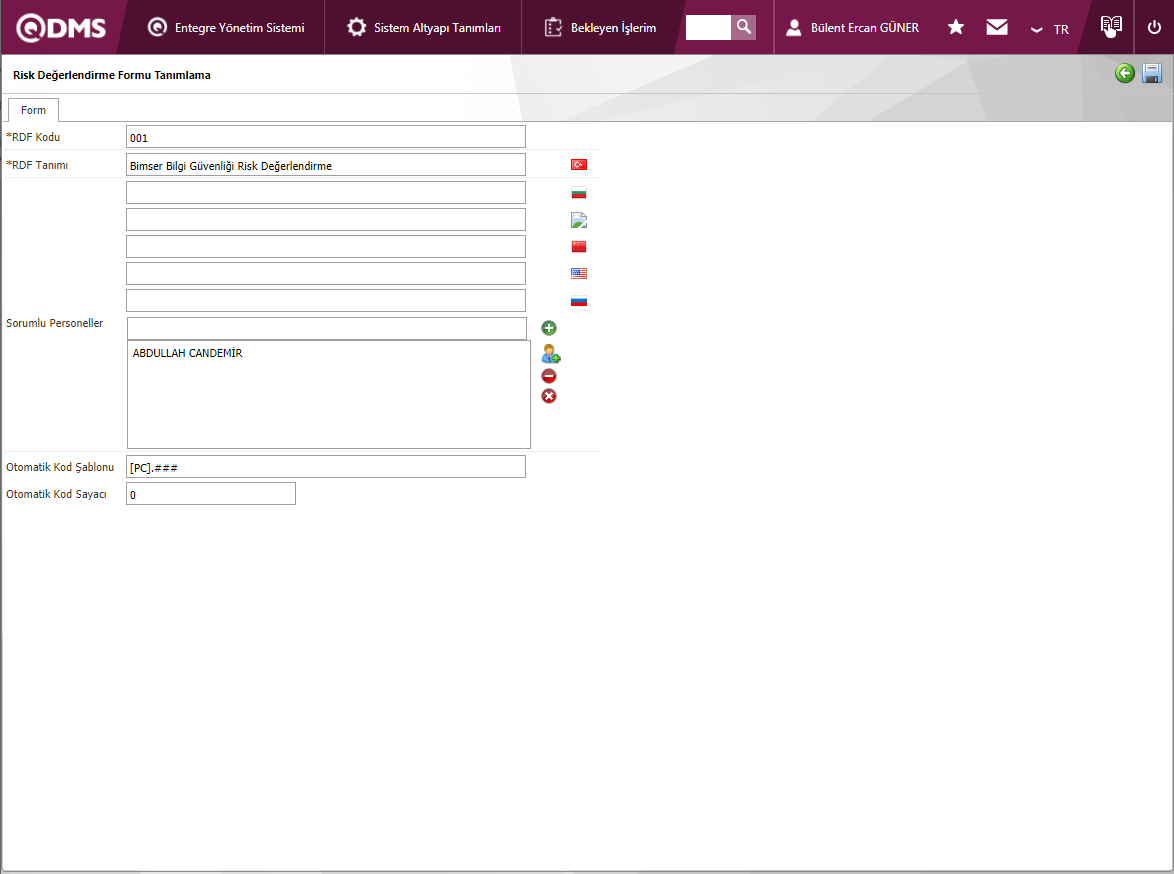Save the form with floppy disk icon
The height and width of the screenshot is (874, 1174).
[x=1152, y=73]
